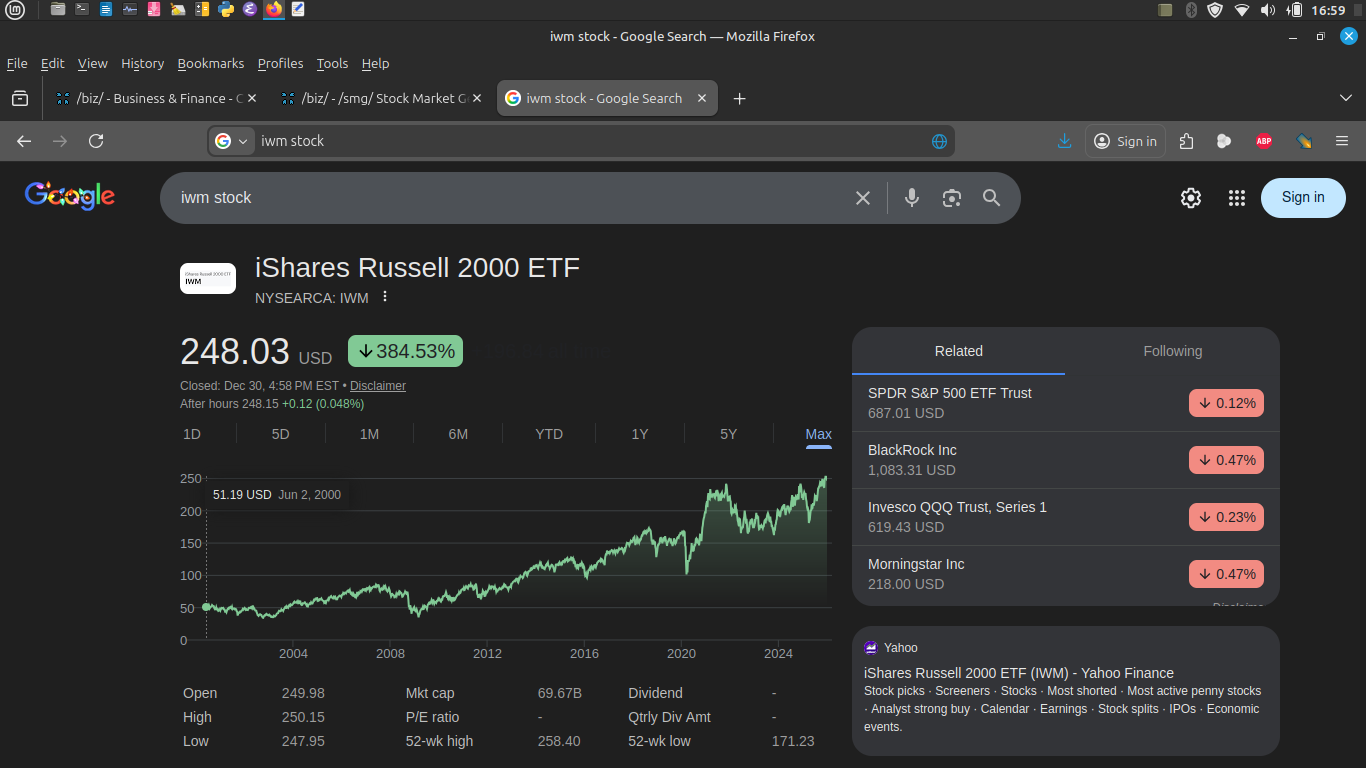
Task: Open the Help menu
Action: 375,63
